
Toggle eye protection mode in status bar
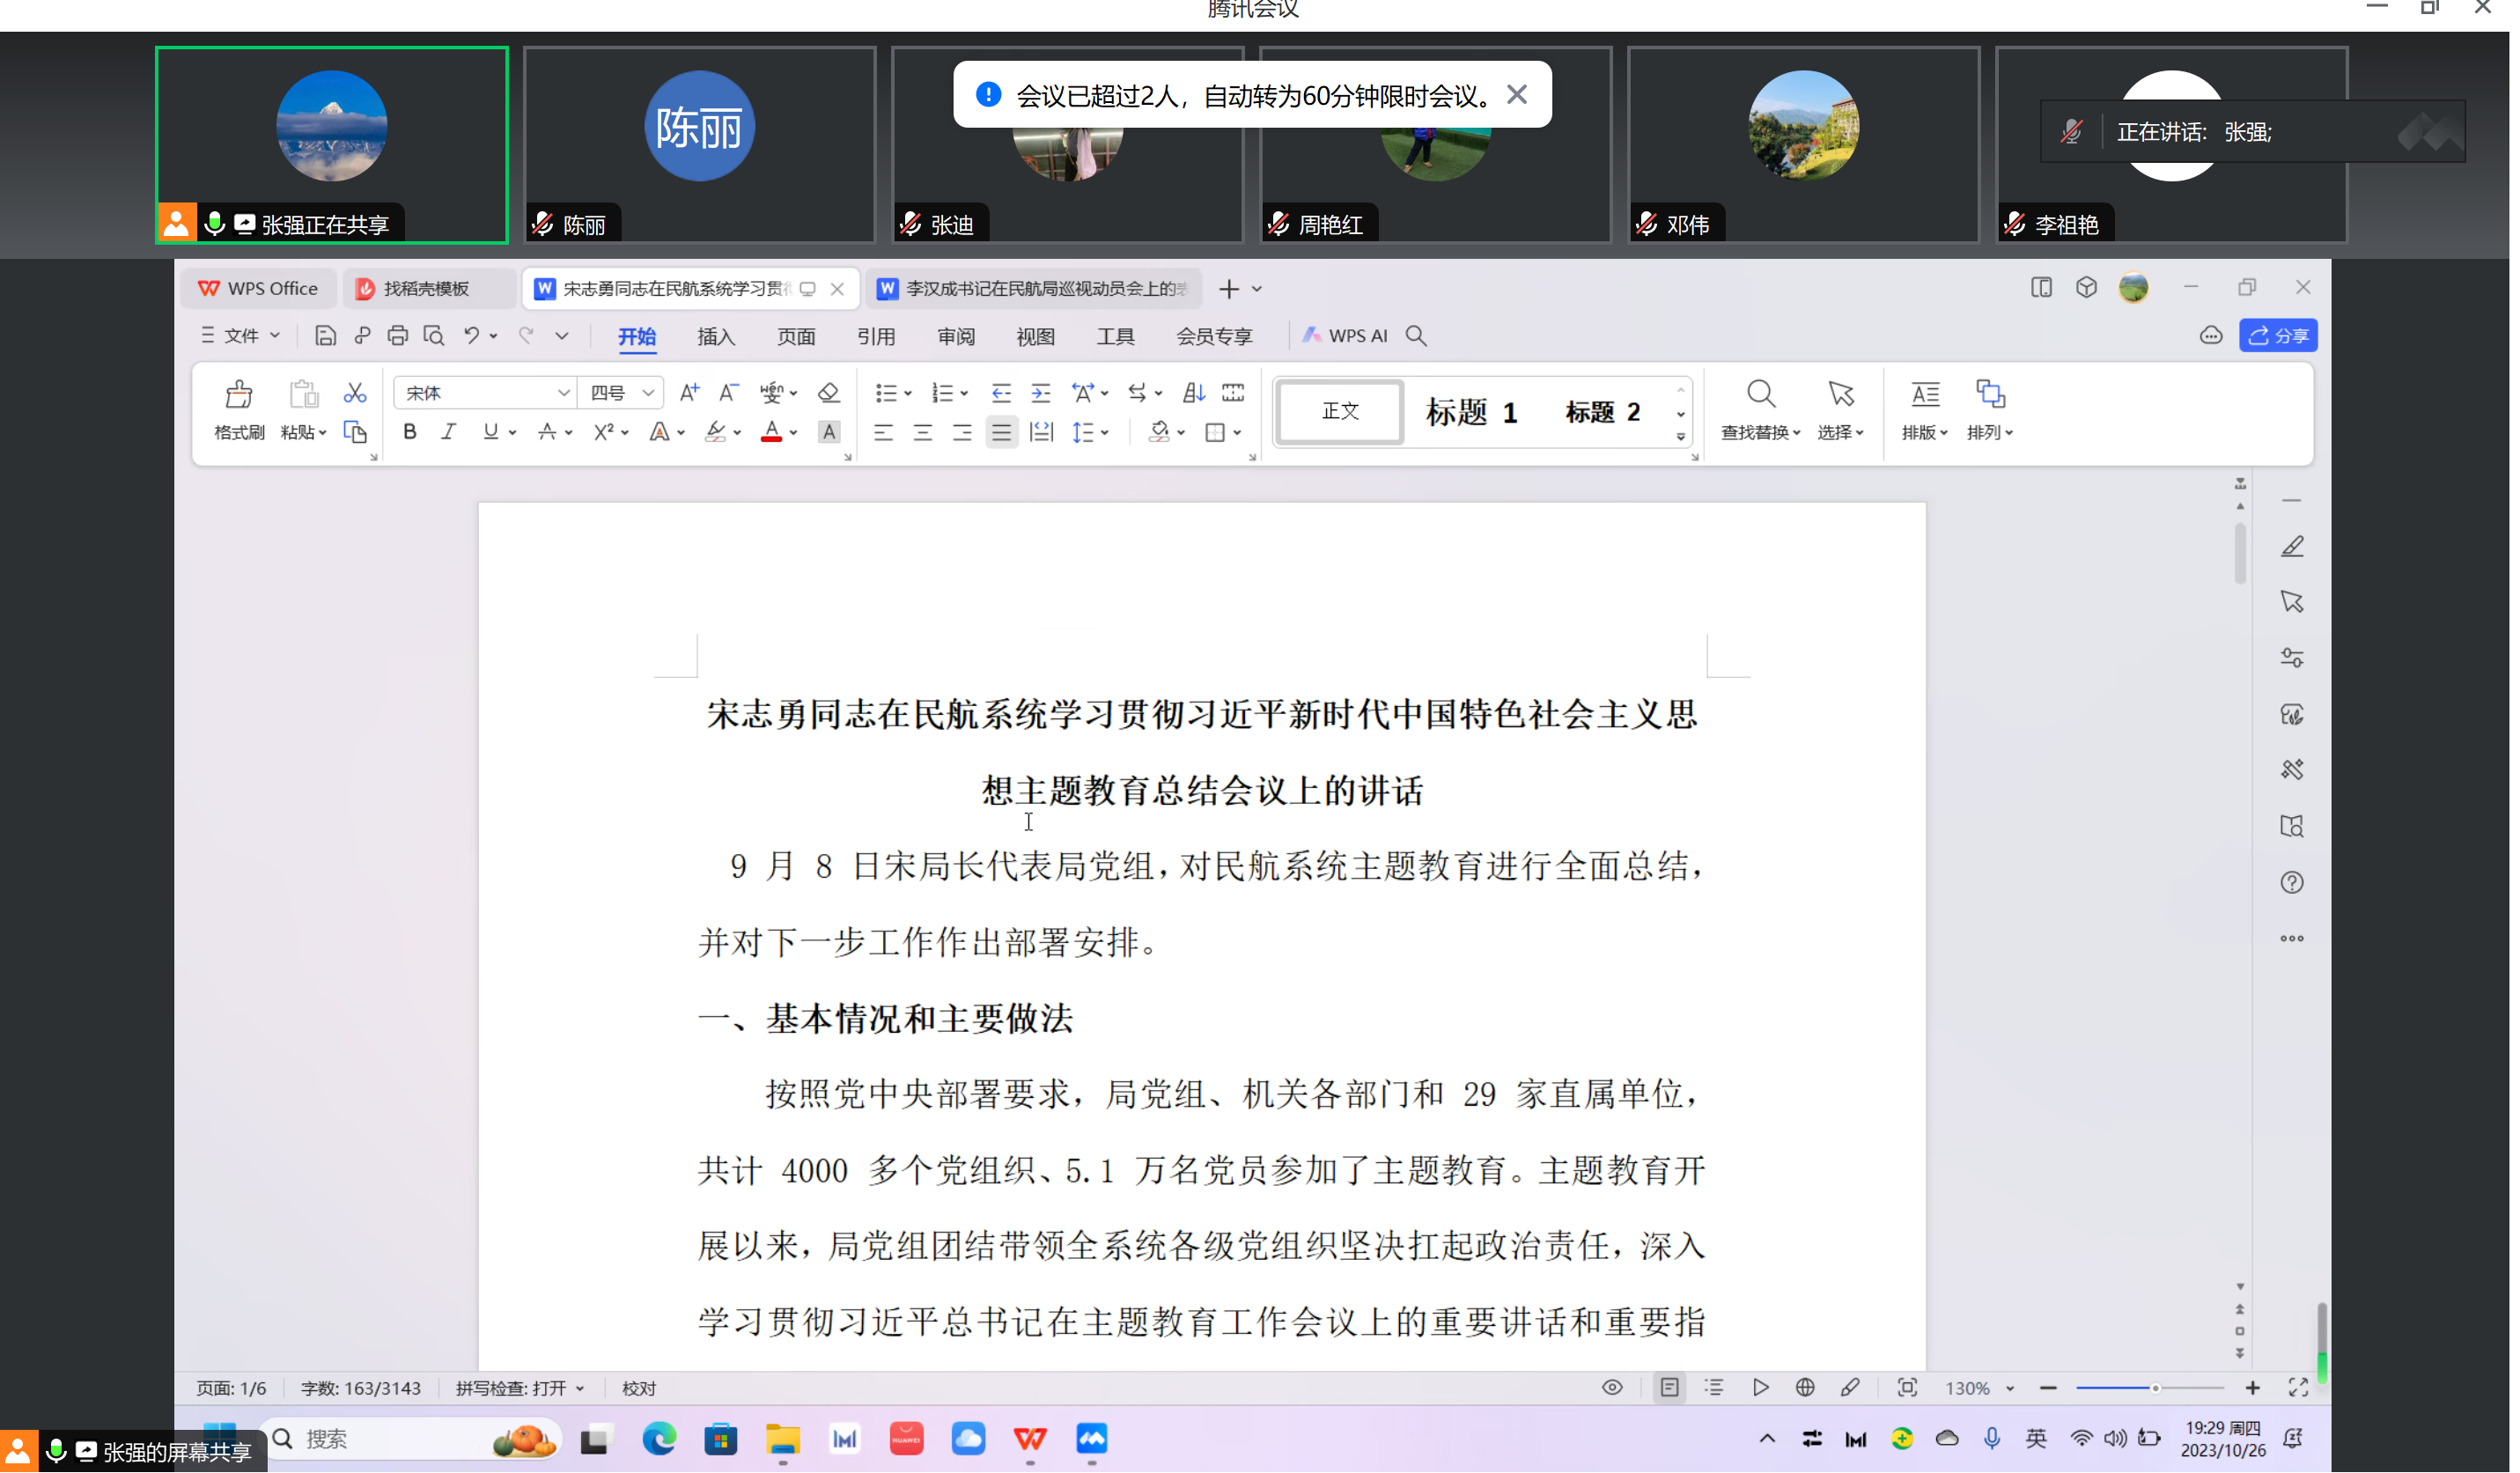(1612, 1388)
